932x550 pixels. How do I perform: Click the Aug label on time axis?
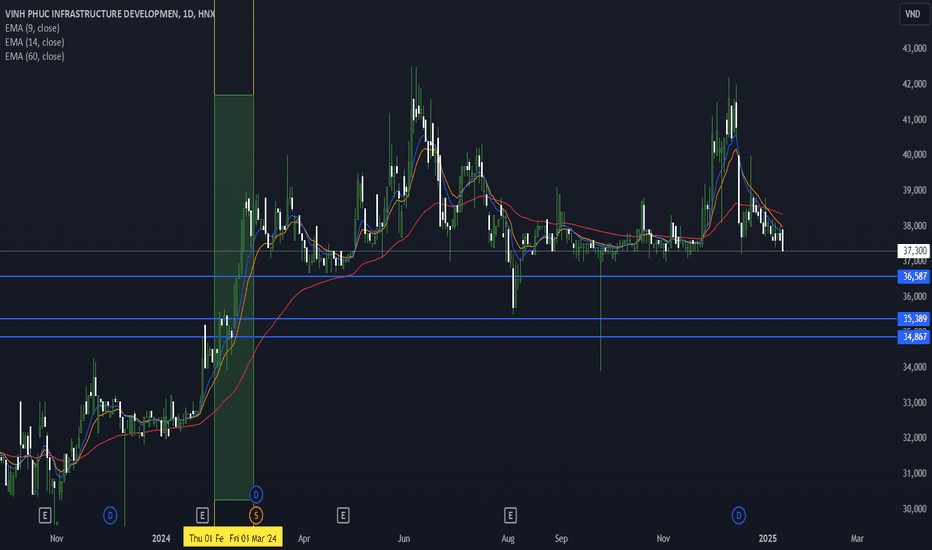coord(508,539)
